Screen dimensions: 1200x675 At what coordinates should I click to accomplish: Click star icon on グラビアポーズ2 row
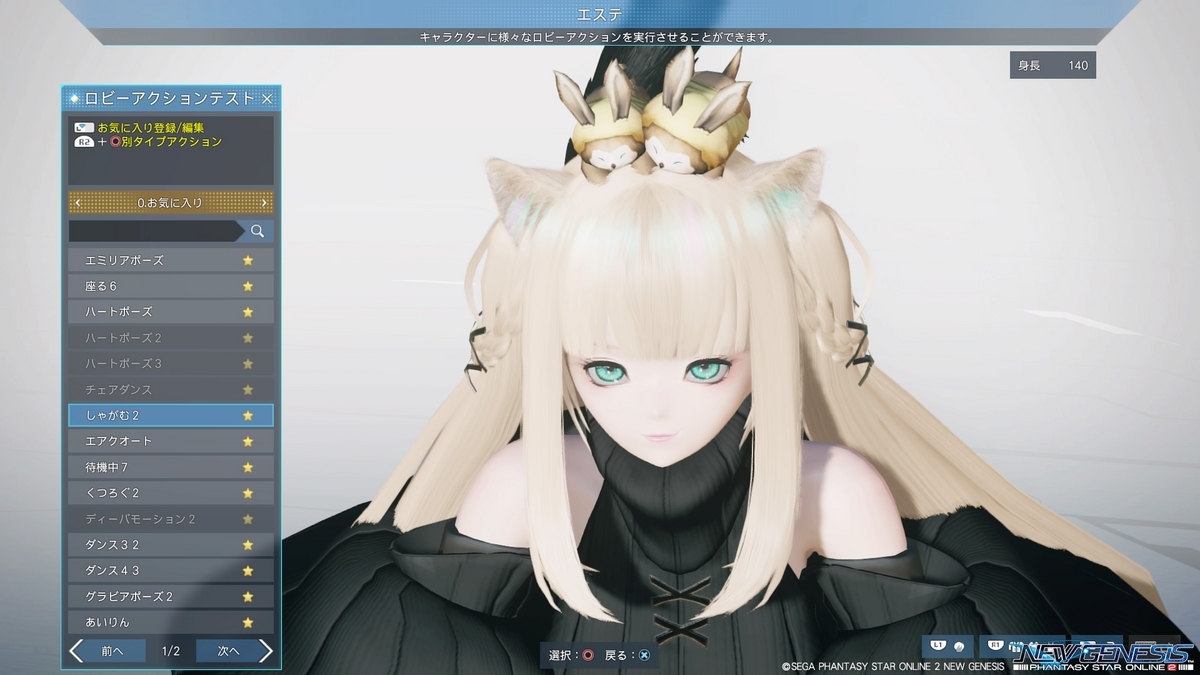(x=248, y=597)
